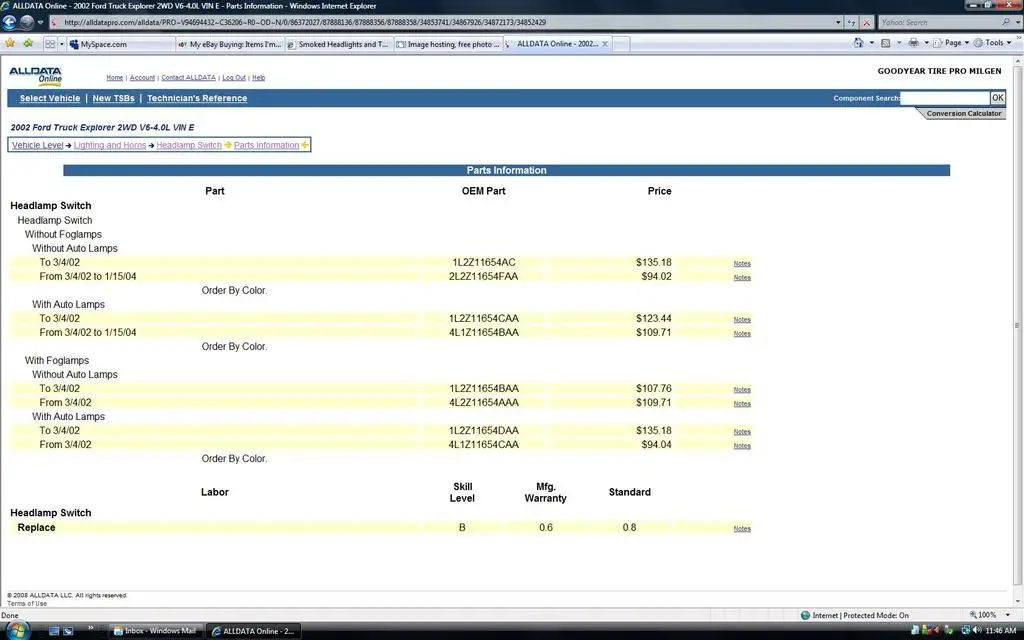Screen dimensions: 1024x640
Task: Open the address bar history dropdown
Action: tap(839, 22)
